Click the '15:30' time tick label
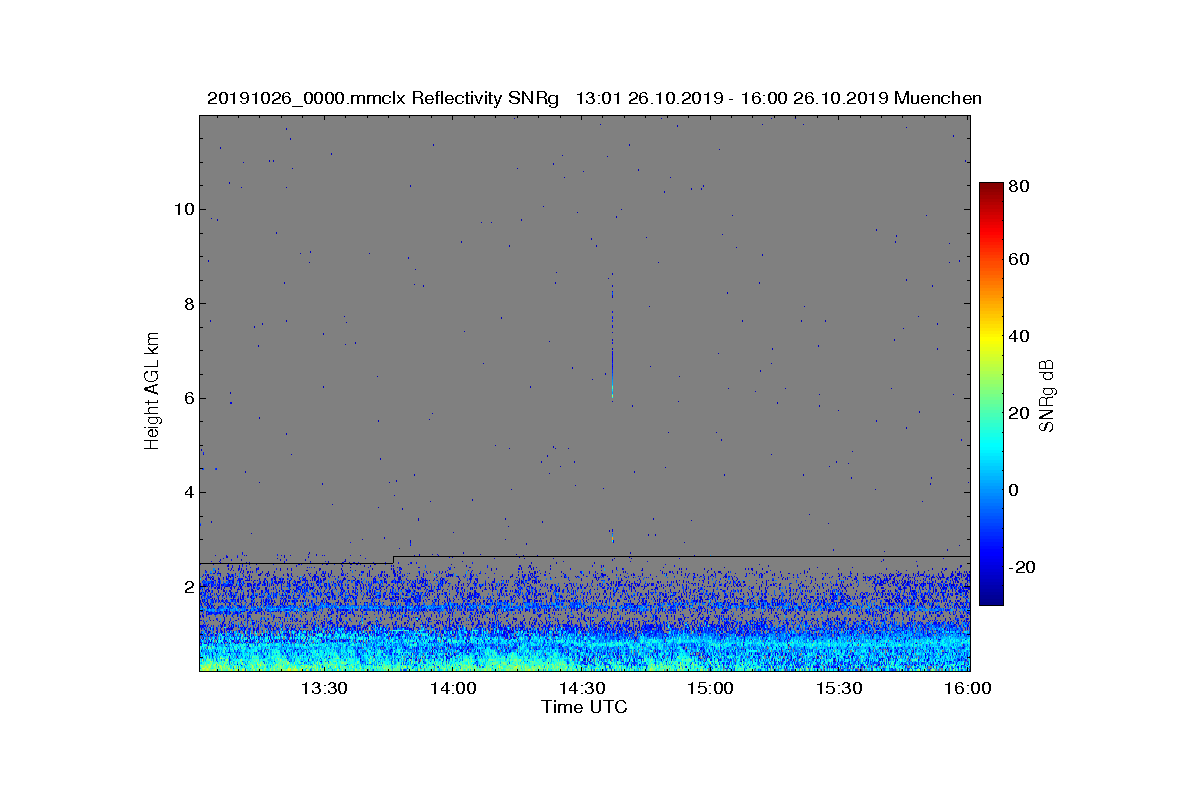 840,688
